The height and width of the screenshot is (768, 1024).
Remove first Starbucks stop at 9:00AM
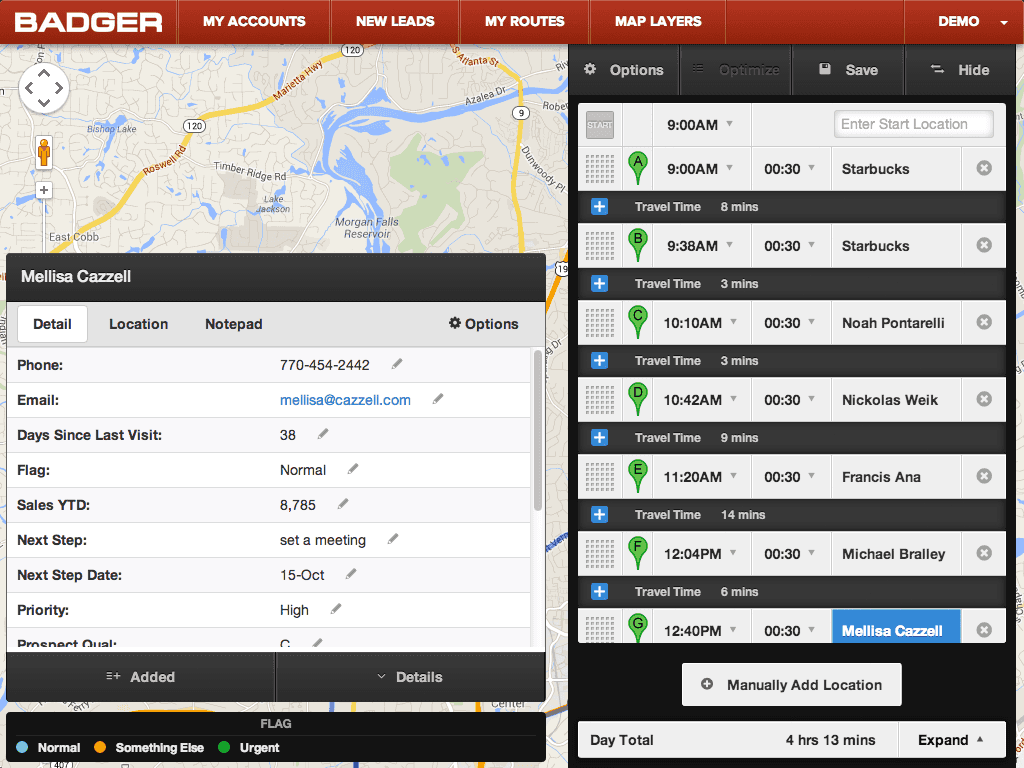[984, 168]
